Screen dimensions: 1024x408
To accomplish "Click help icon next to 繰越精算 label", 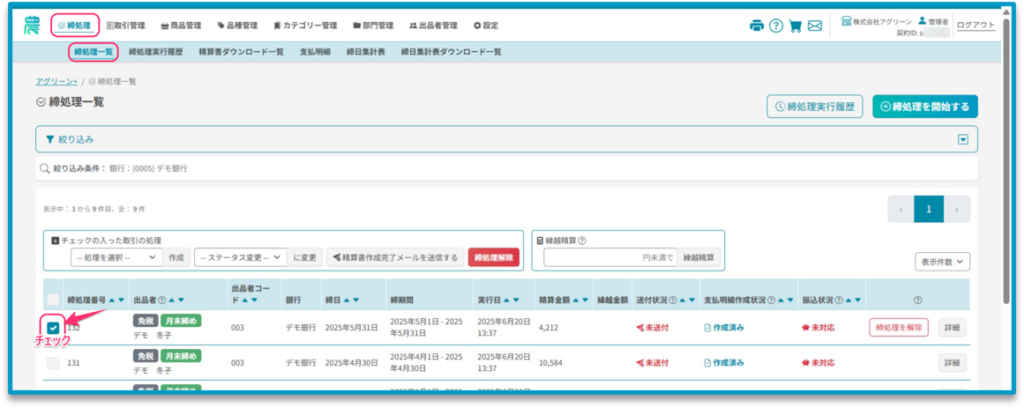I will (x=582, y=240).
